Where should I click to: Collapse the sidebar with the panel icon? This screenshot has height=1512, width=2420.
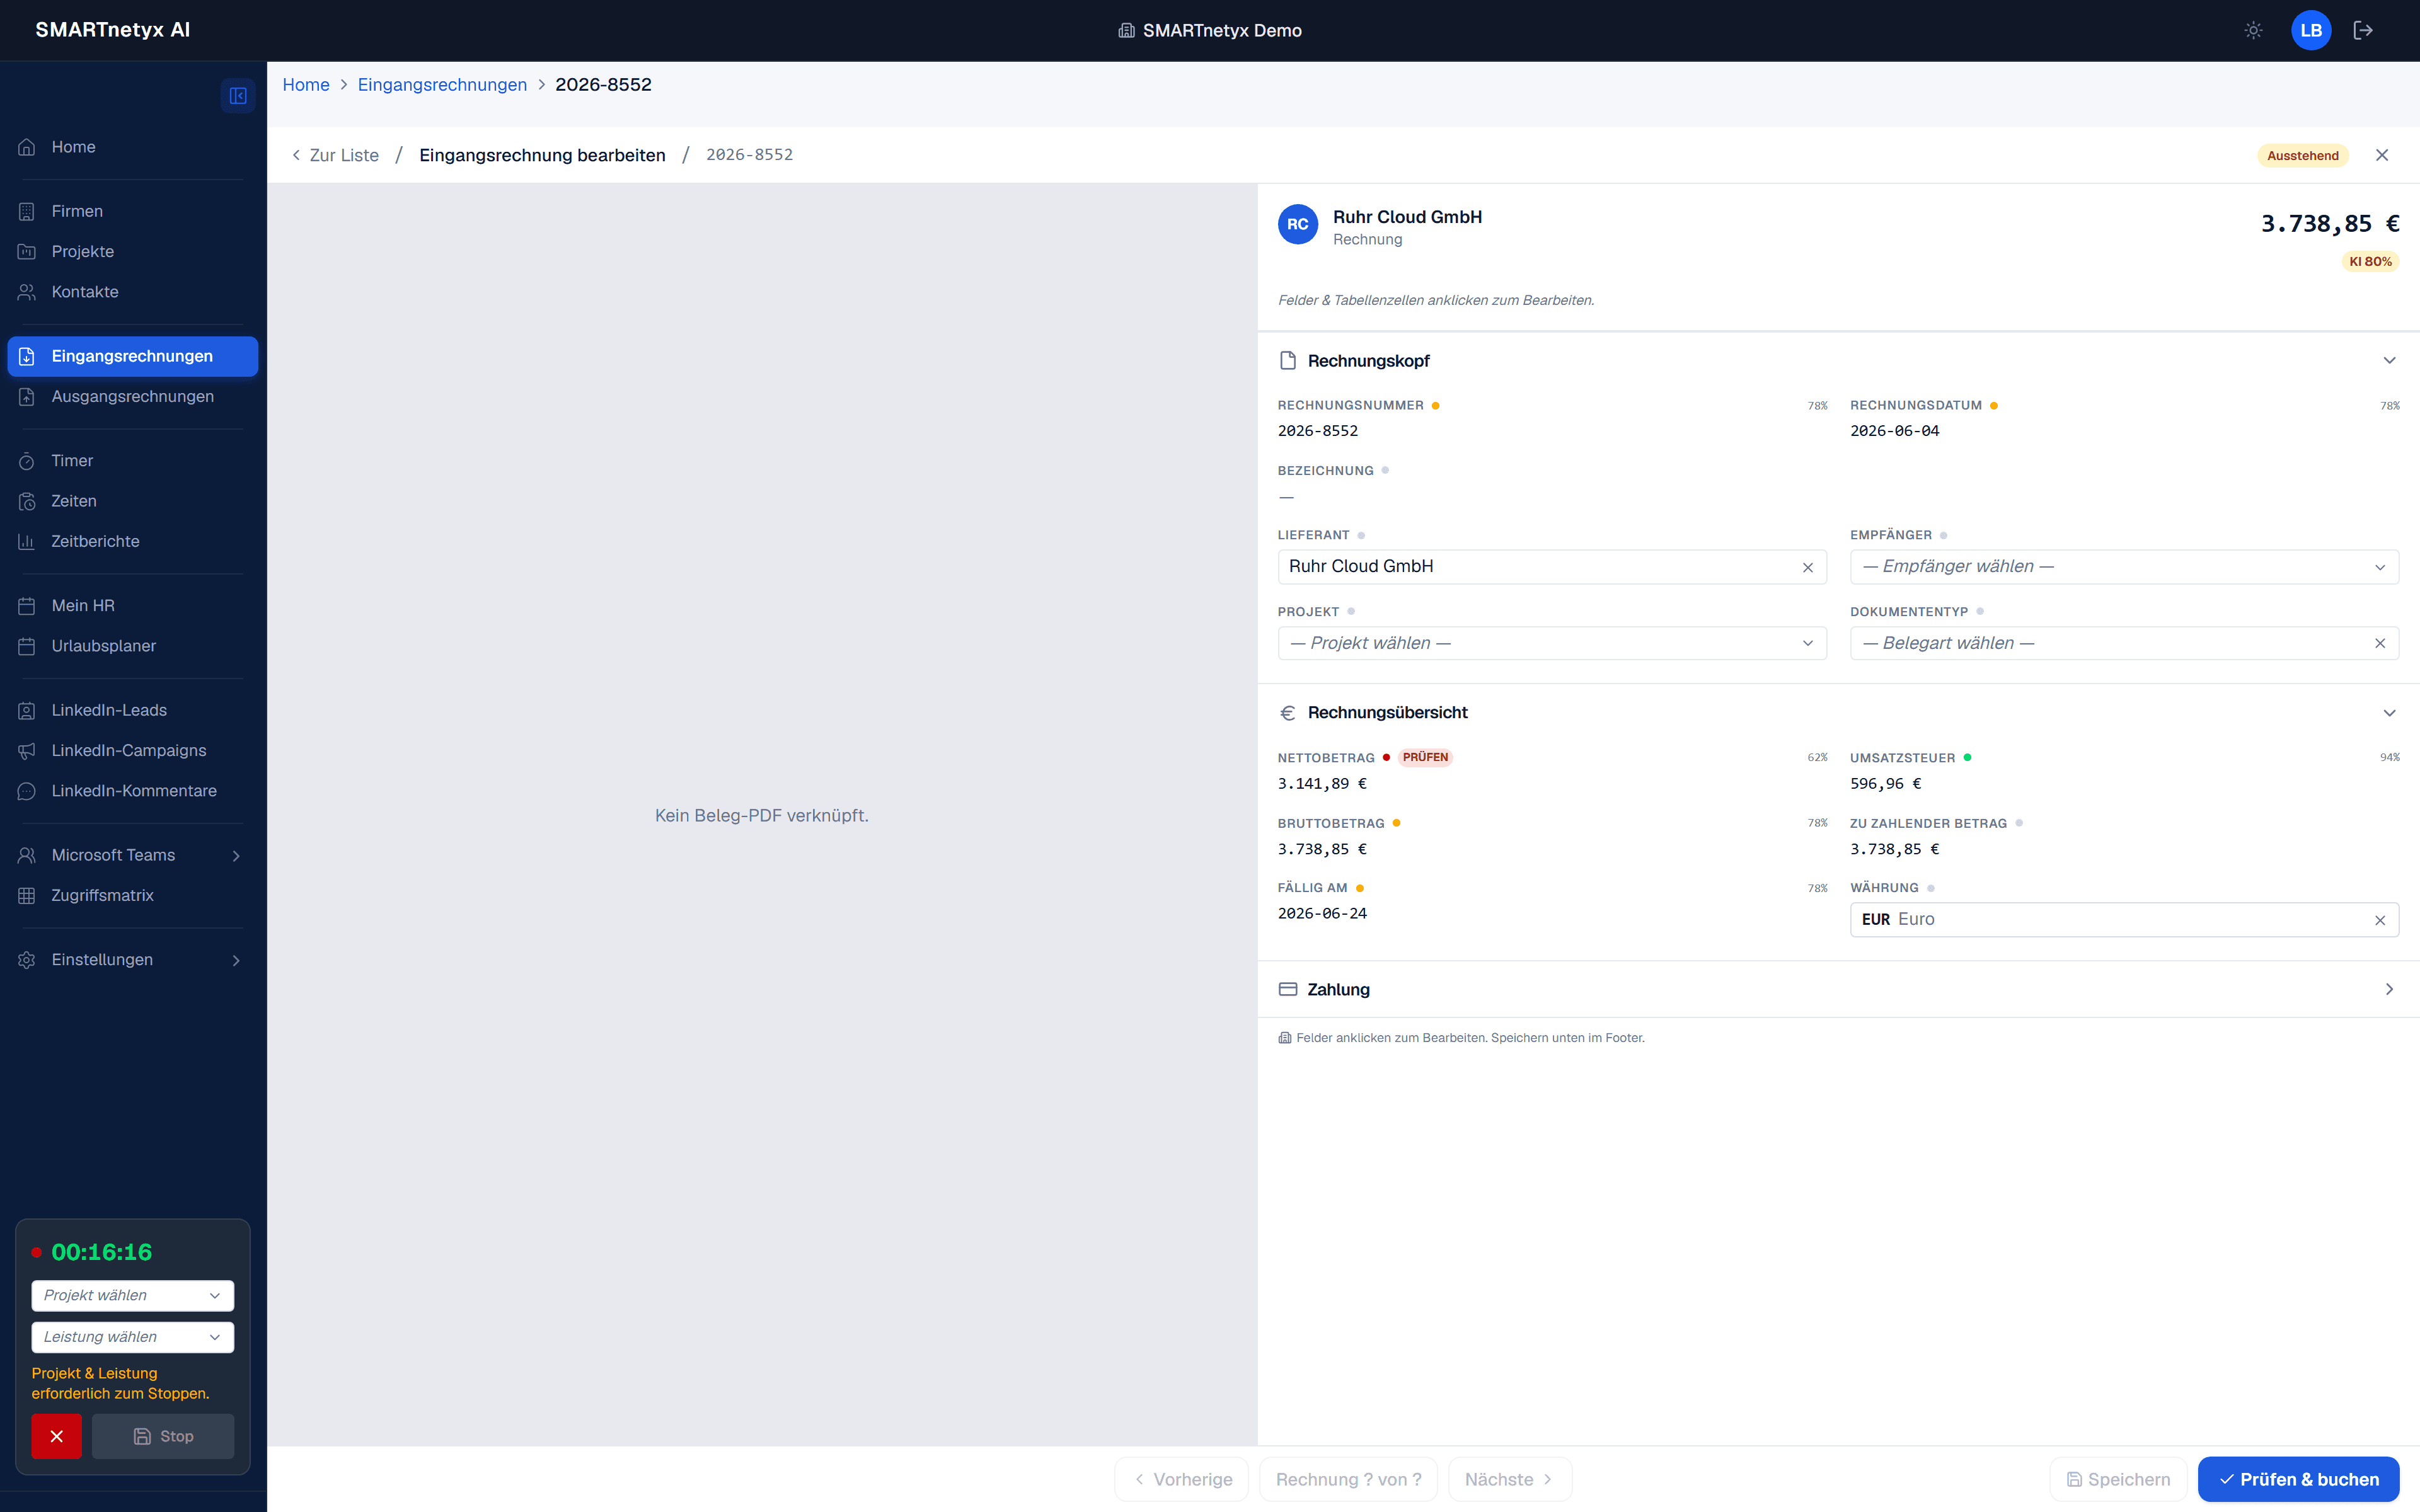pos(238,96)
